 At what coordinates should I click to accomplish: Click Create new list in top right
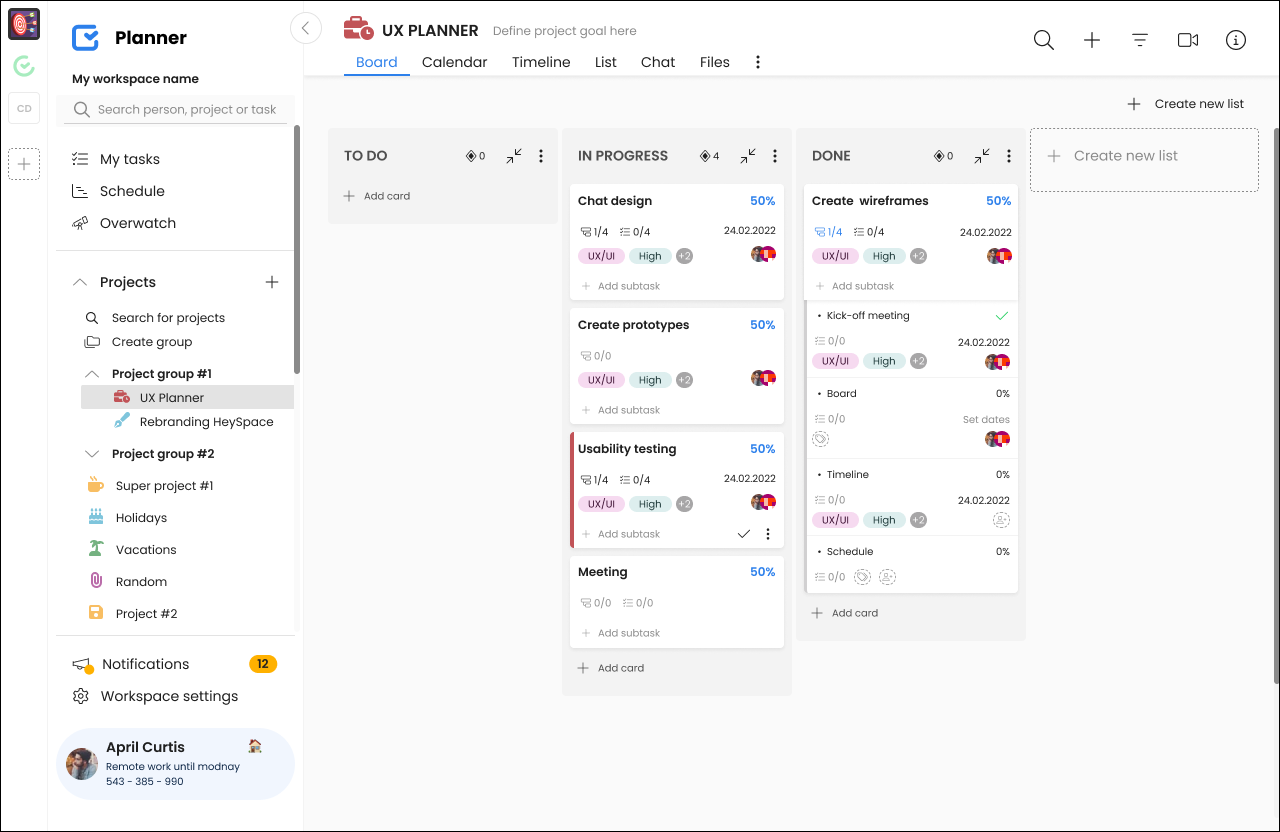(x=1186, y=104)
